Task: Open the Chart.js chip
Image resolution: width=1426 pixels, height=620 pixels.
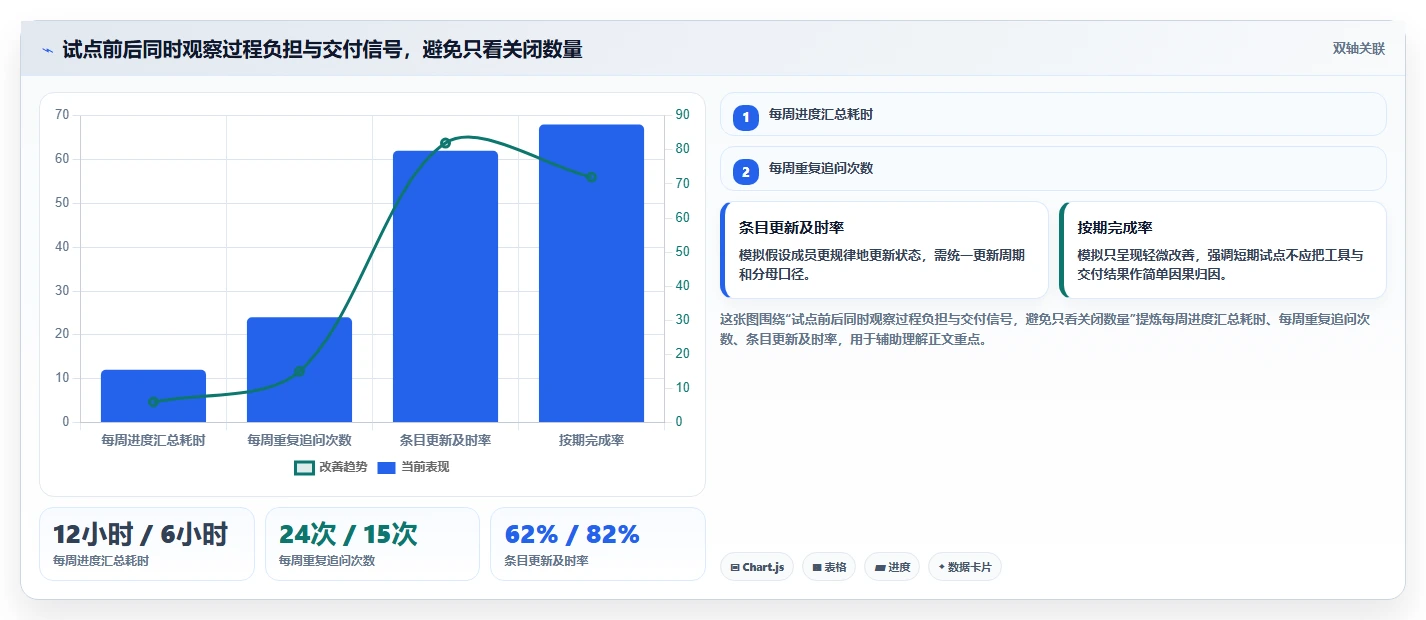Action: tap(757, 567)
